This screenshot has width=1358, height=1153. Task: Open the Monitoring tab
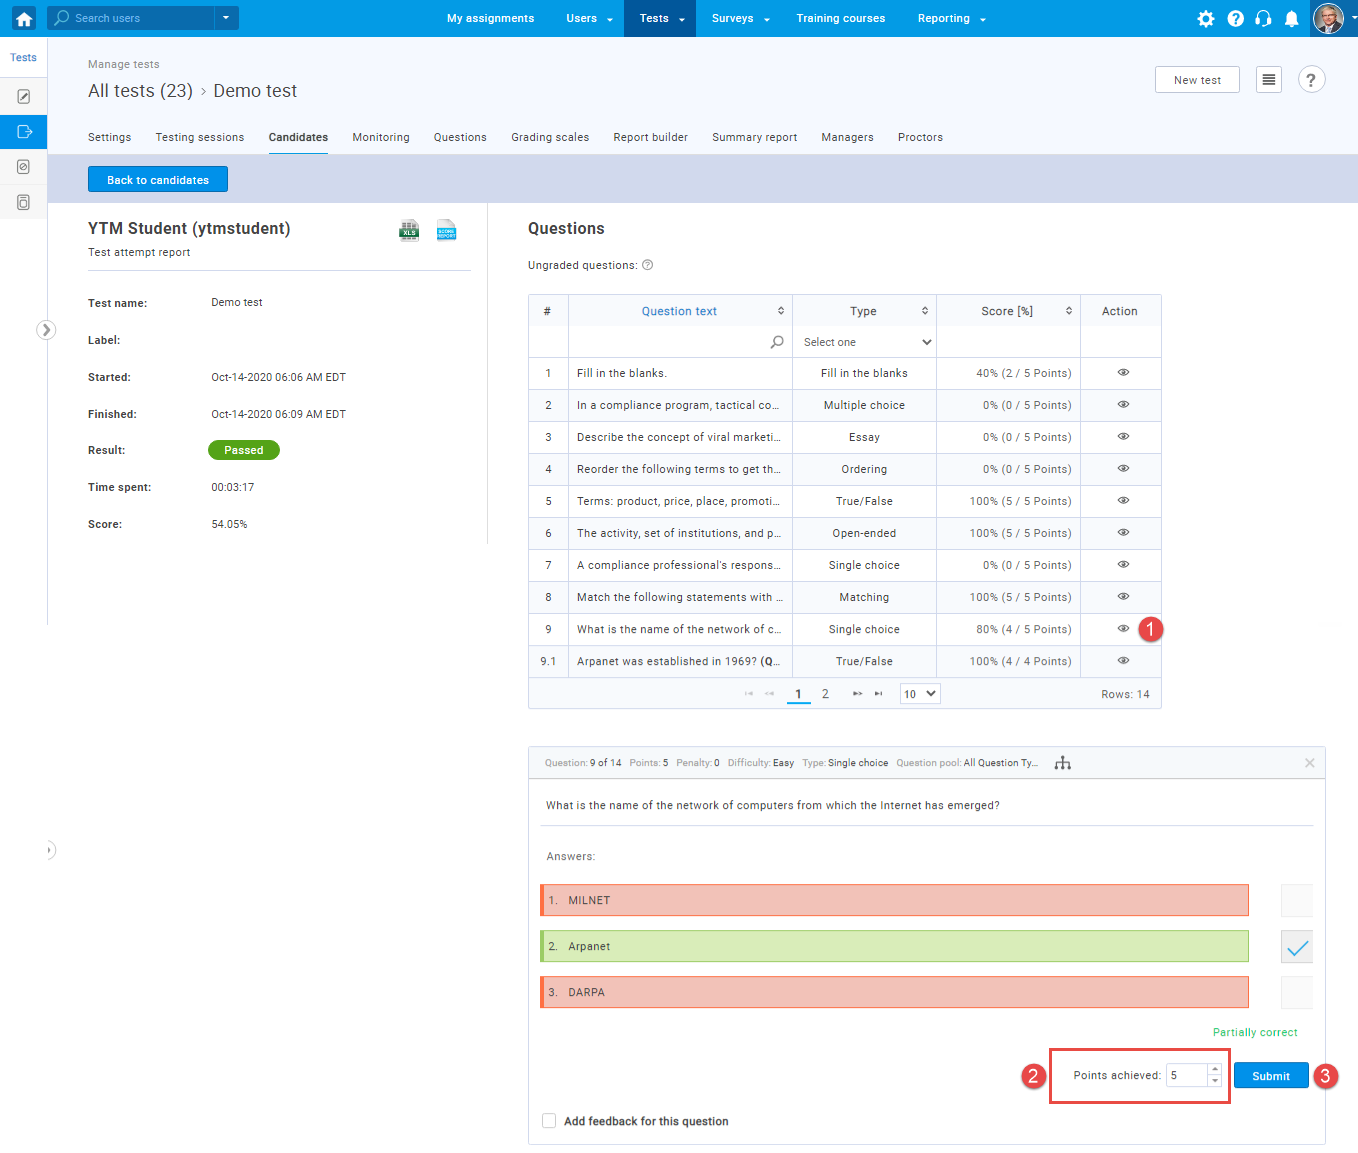click(x=381, y=137)
